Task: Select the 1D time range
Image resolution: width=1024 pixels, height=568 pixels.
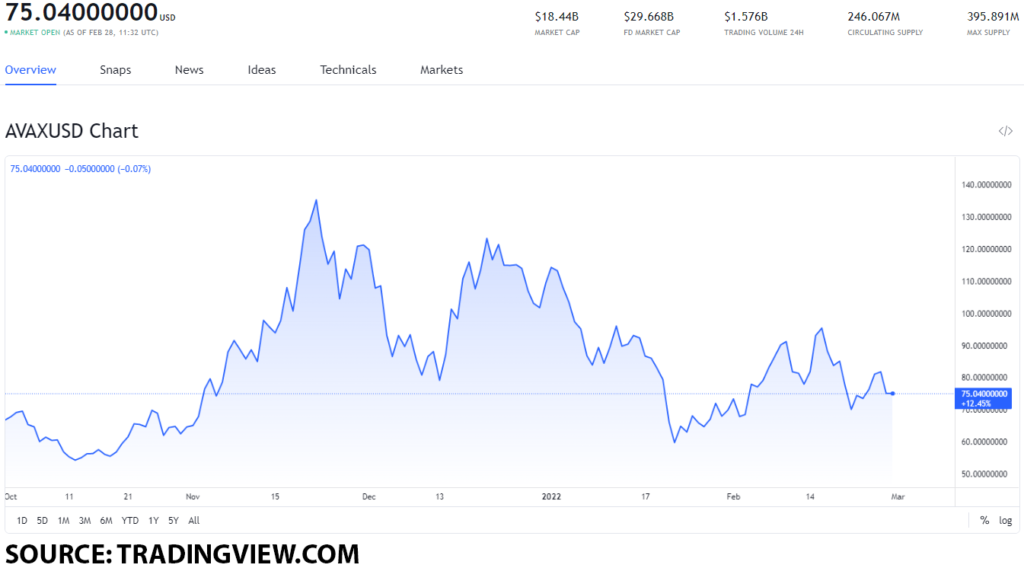Action: click(x=22, y=520)
